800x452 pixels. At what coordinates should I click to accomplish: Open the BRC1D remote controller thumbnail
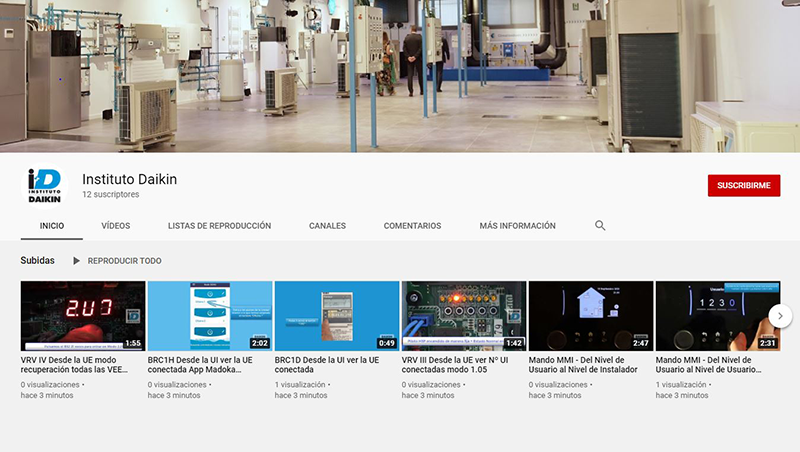click(337, 316)
